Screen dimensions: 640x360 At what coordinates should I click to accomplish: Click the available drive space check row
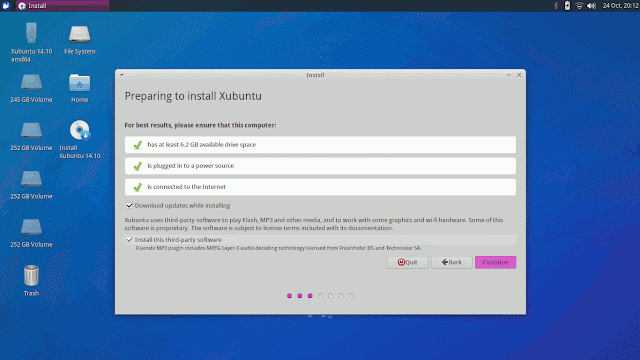[x=320, y=145]
